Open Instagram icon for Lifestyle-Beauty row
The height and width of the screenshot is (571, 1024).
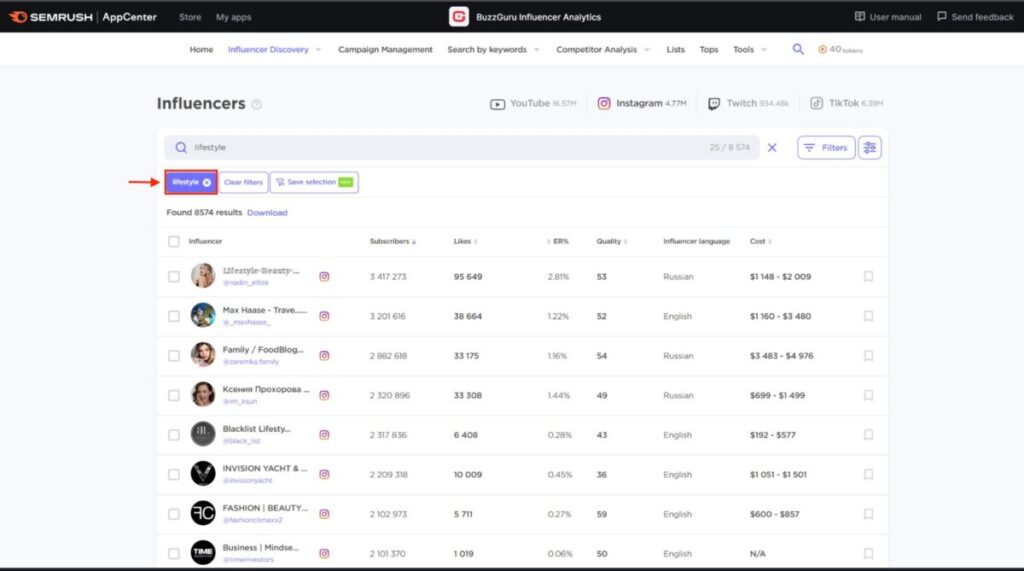click(x=324, y=276)
